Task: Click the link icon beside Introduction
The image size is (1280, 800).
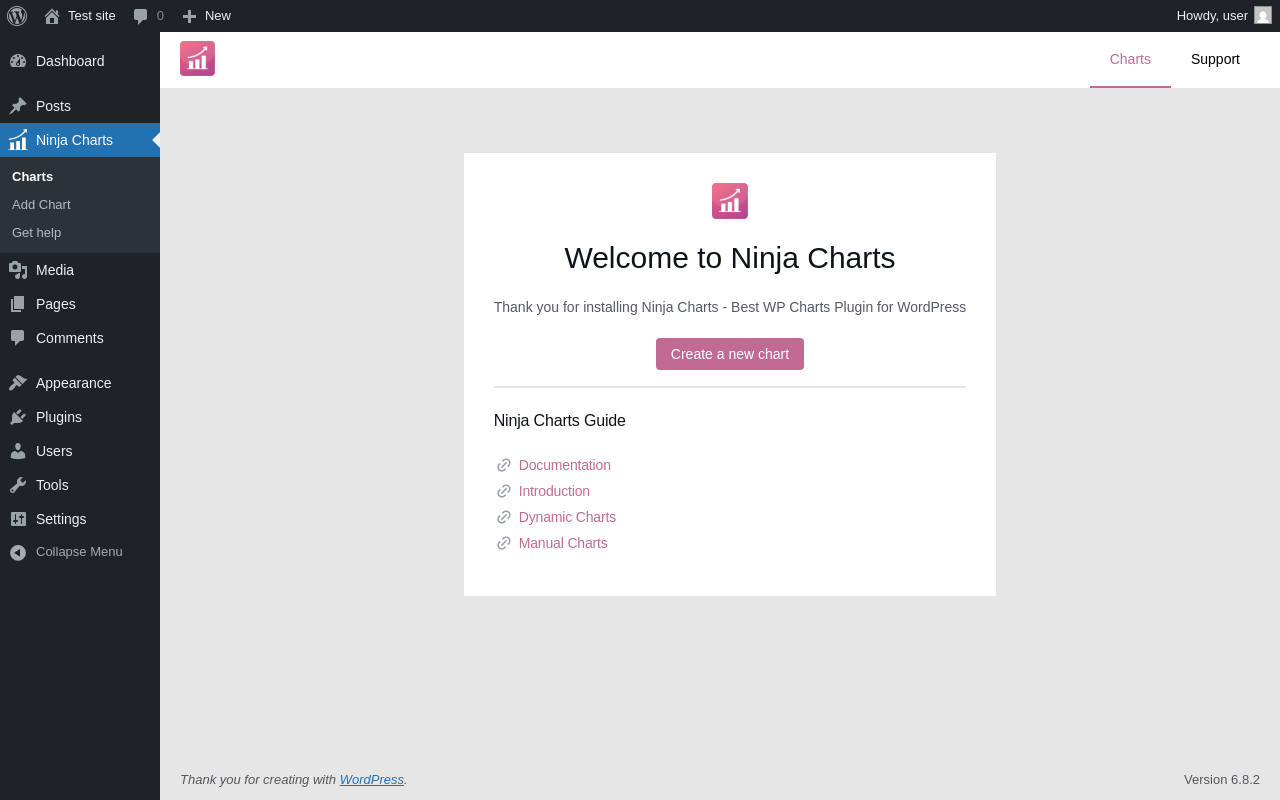Action: pyautogui.click(x=504, y=491)
